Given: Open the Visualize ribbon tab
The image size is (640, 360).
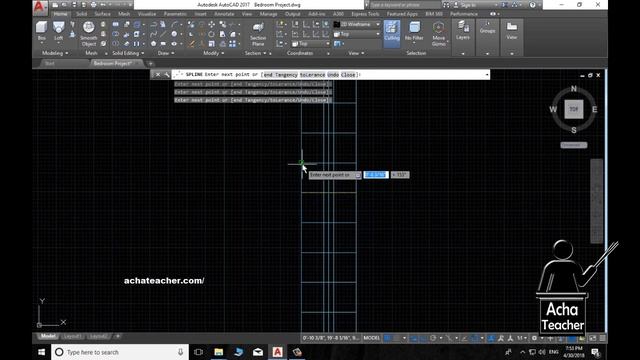Looking at the screenshot, I should click(x=147, y=14).
